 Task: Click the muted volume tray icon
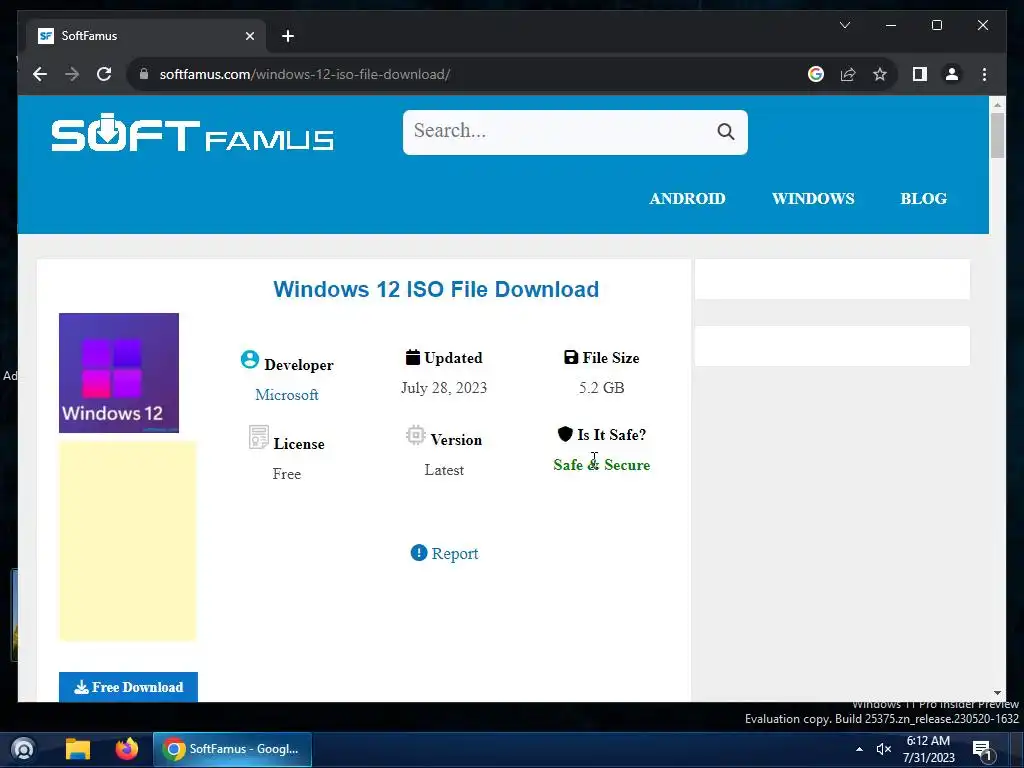[884, 749]
